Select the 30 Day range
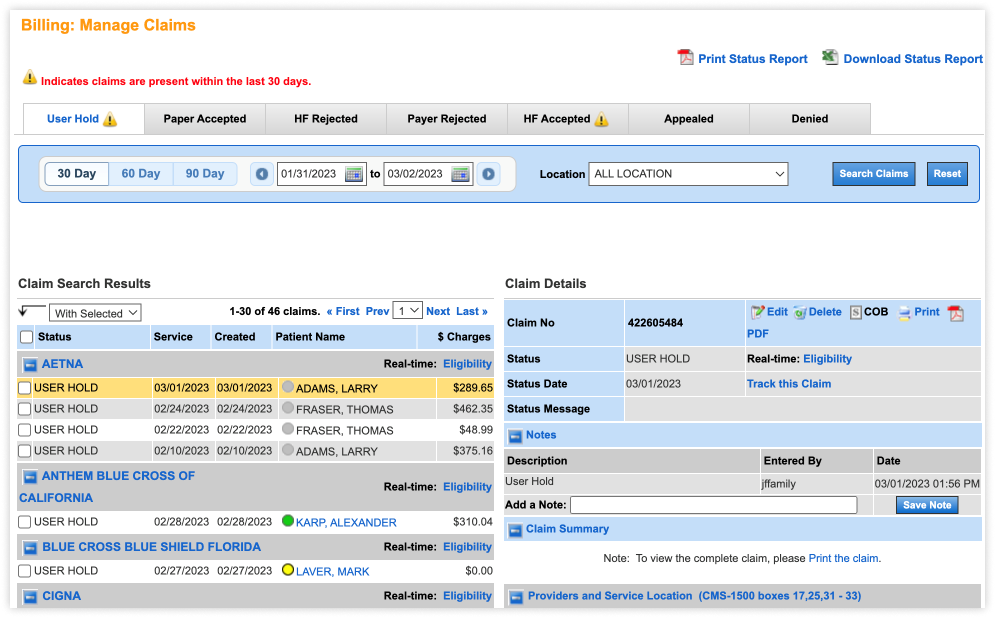 coord(77,174)
